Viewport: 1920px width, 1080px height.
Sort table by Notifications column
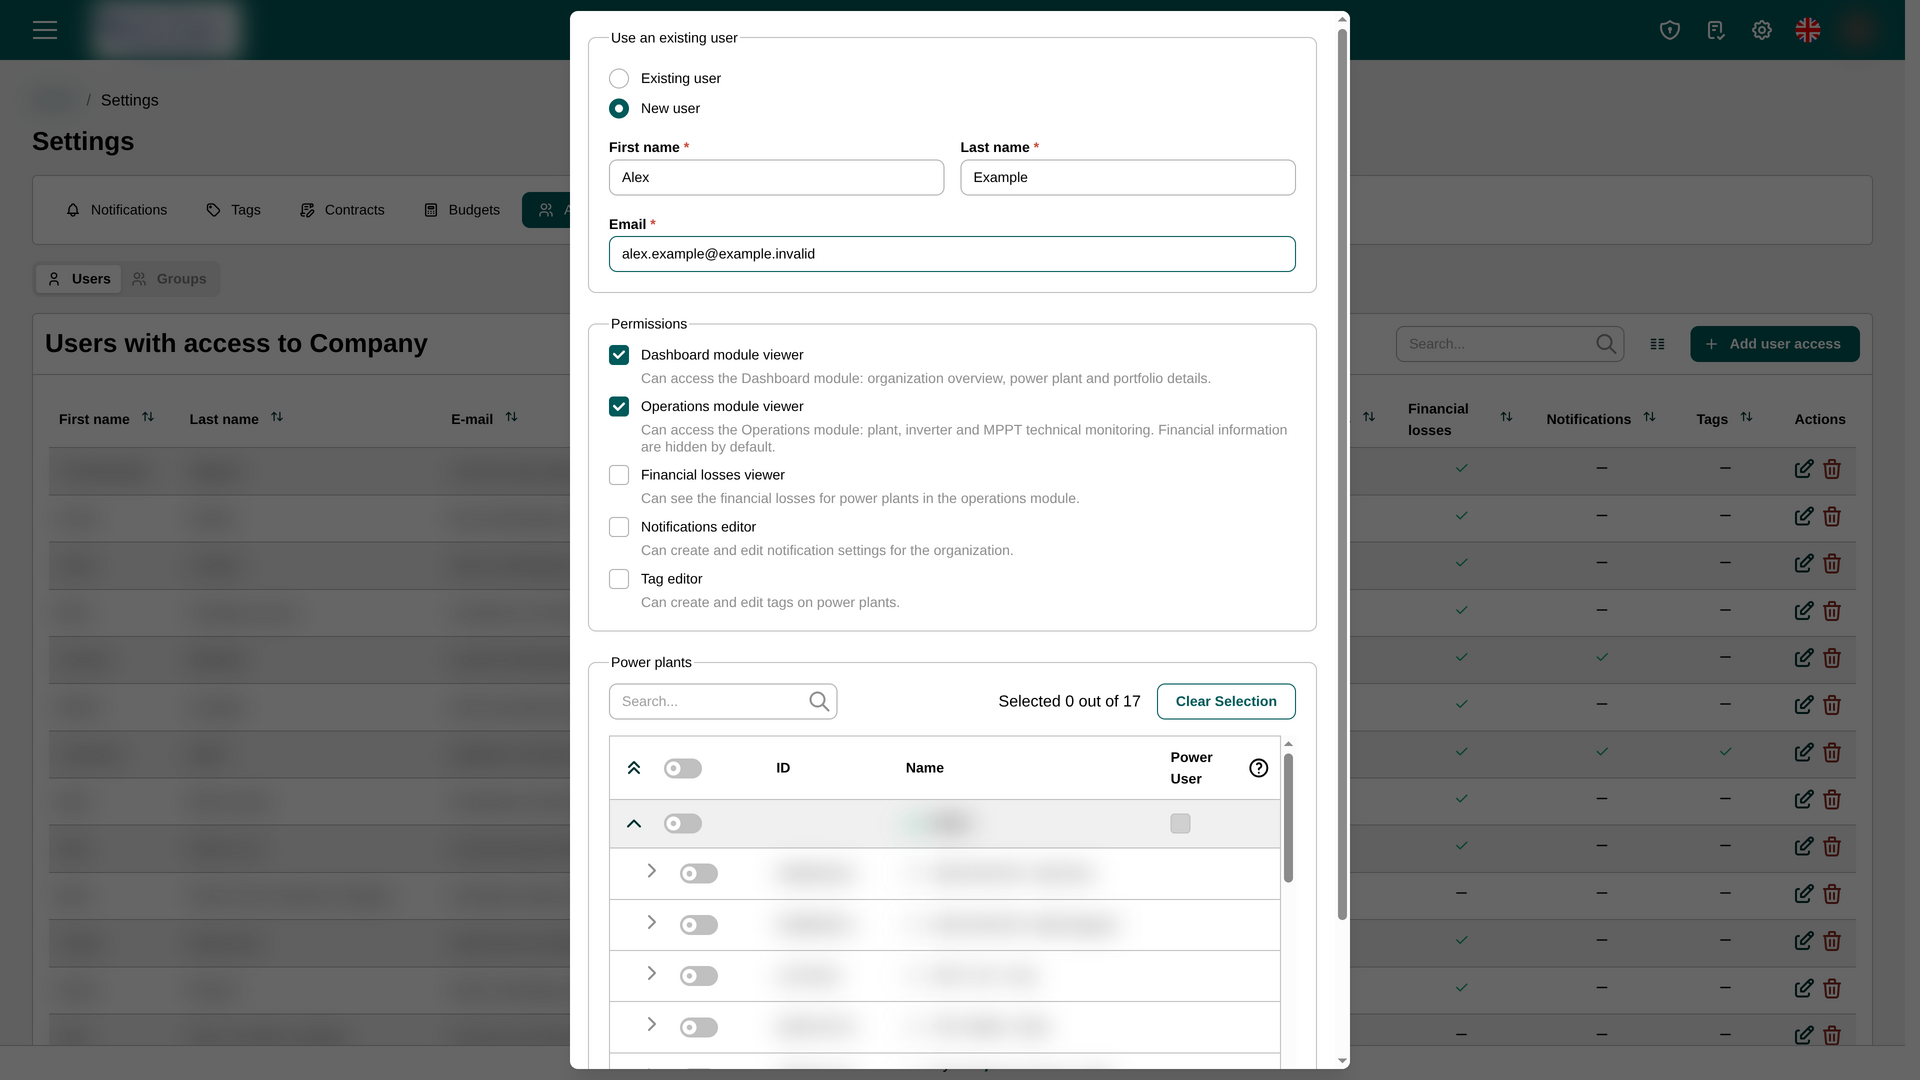[1649, 417]
